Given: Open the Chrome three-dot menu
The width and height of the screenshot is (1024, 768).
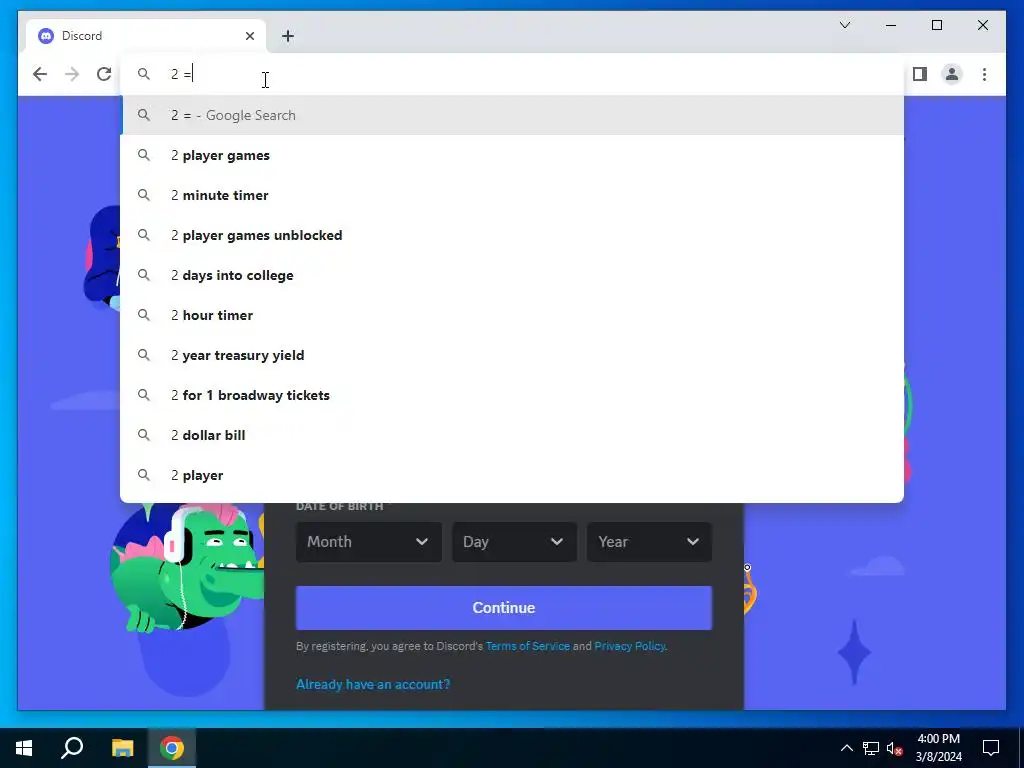Looking at the screenshot, I should 984,74.
